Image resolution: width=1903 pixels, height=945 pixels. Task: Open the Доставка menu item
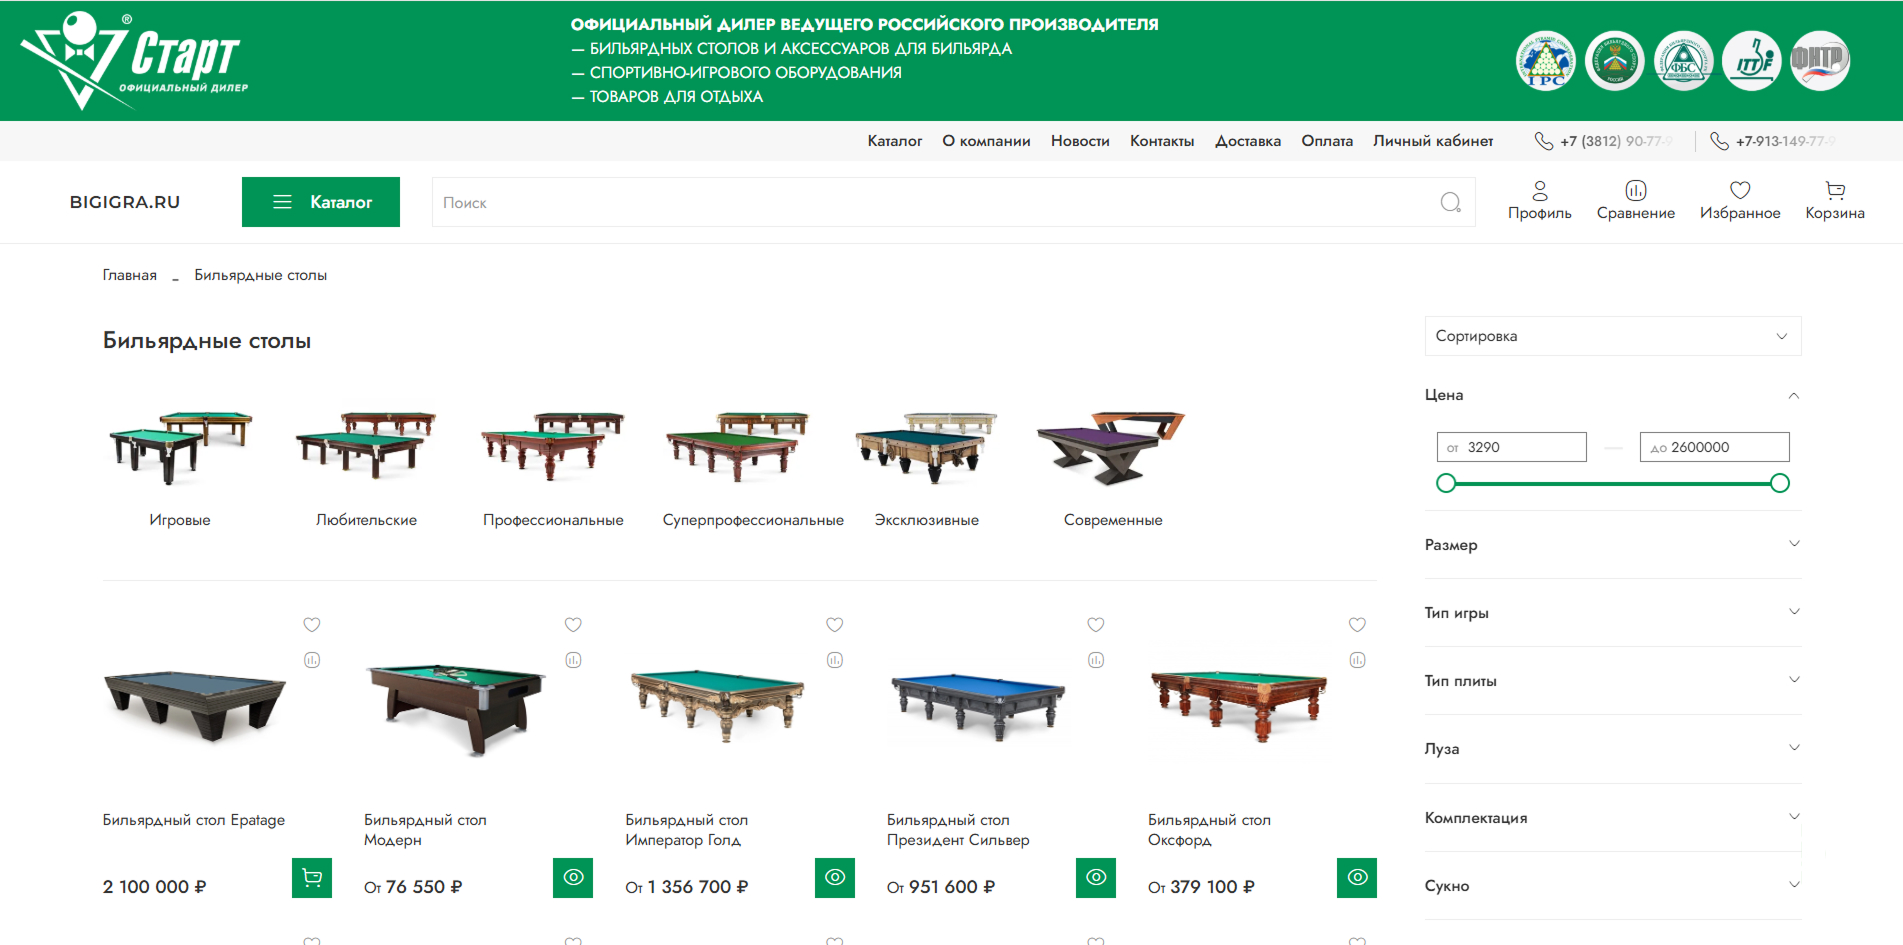(1247, 141)
